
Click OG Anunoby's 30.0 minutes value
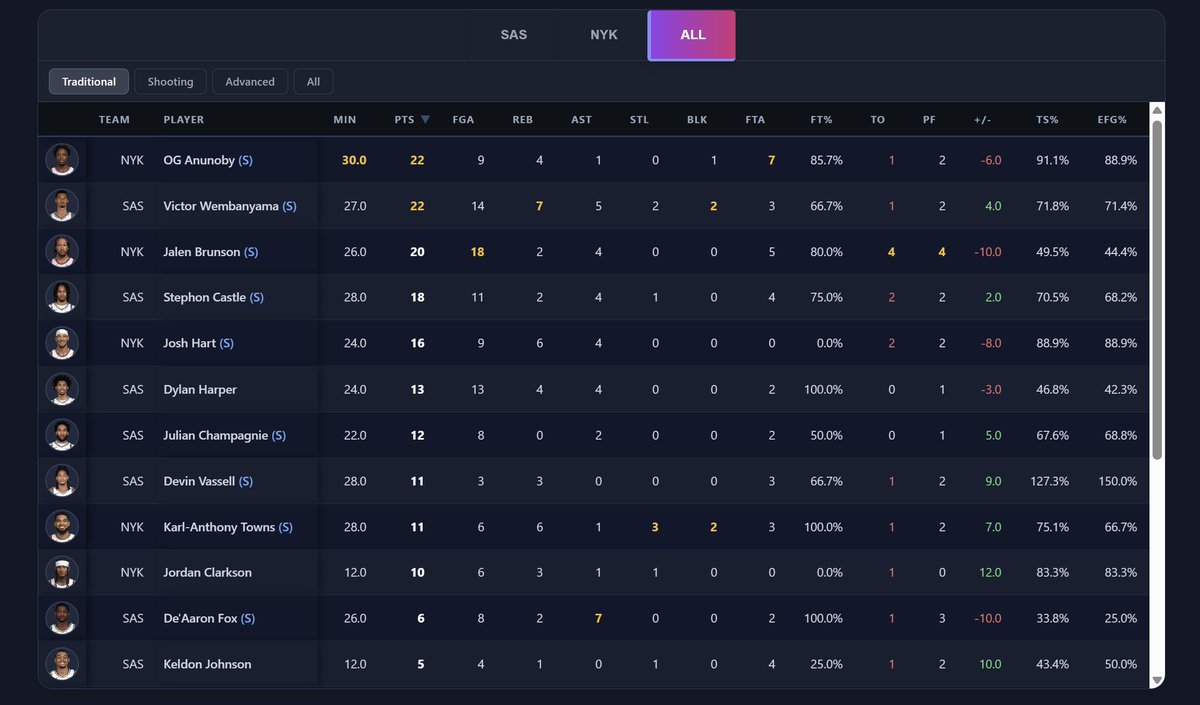pos(354,160)
